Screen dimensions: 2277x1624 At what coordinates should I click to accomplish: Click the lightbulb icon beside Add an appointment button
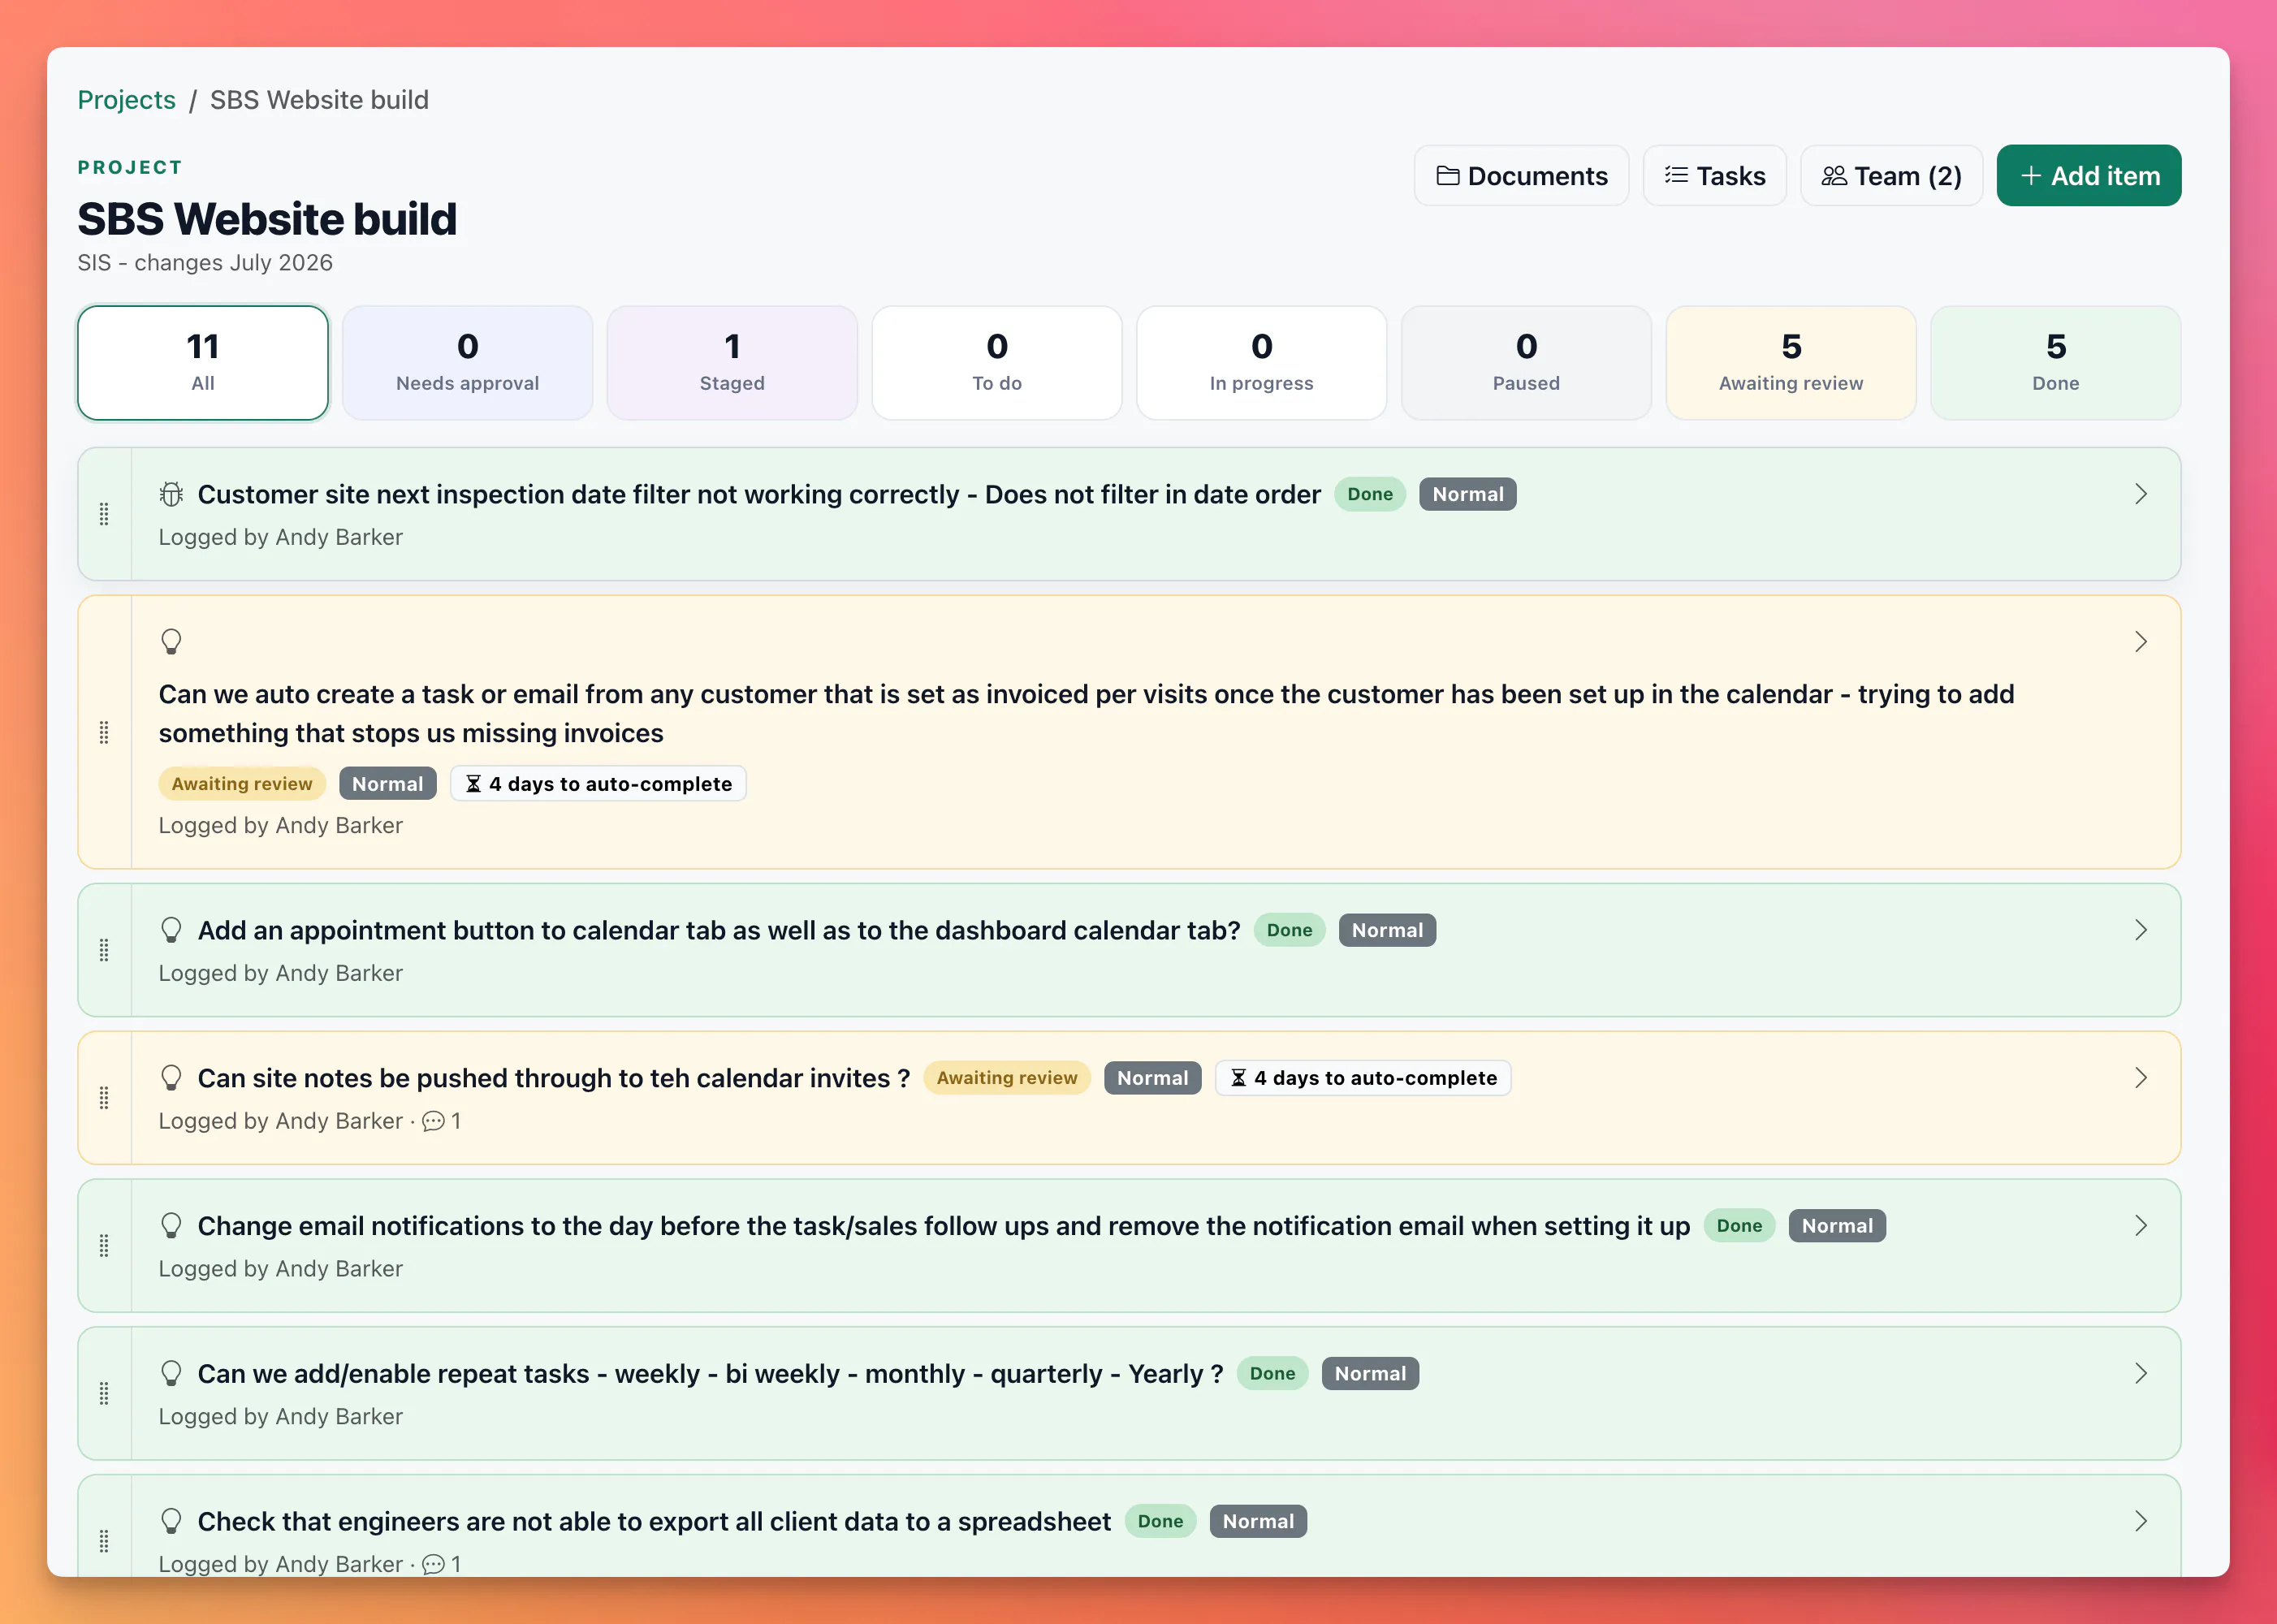(171, 930)
